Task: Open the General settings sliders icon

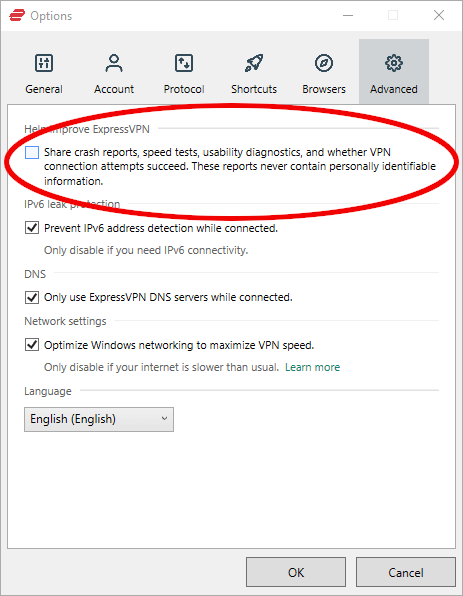Action: 44,63
